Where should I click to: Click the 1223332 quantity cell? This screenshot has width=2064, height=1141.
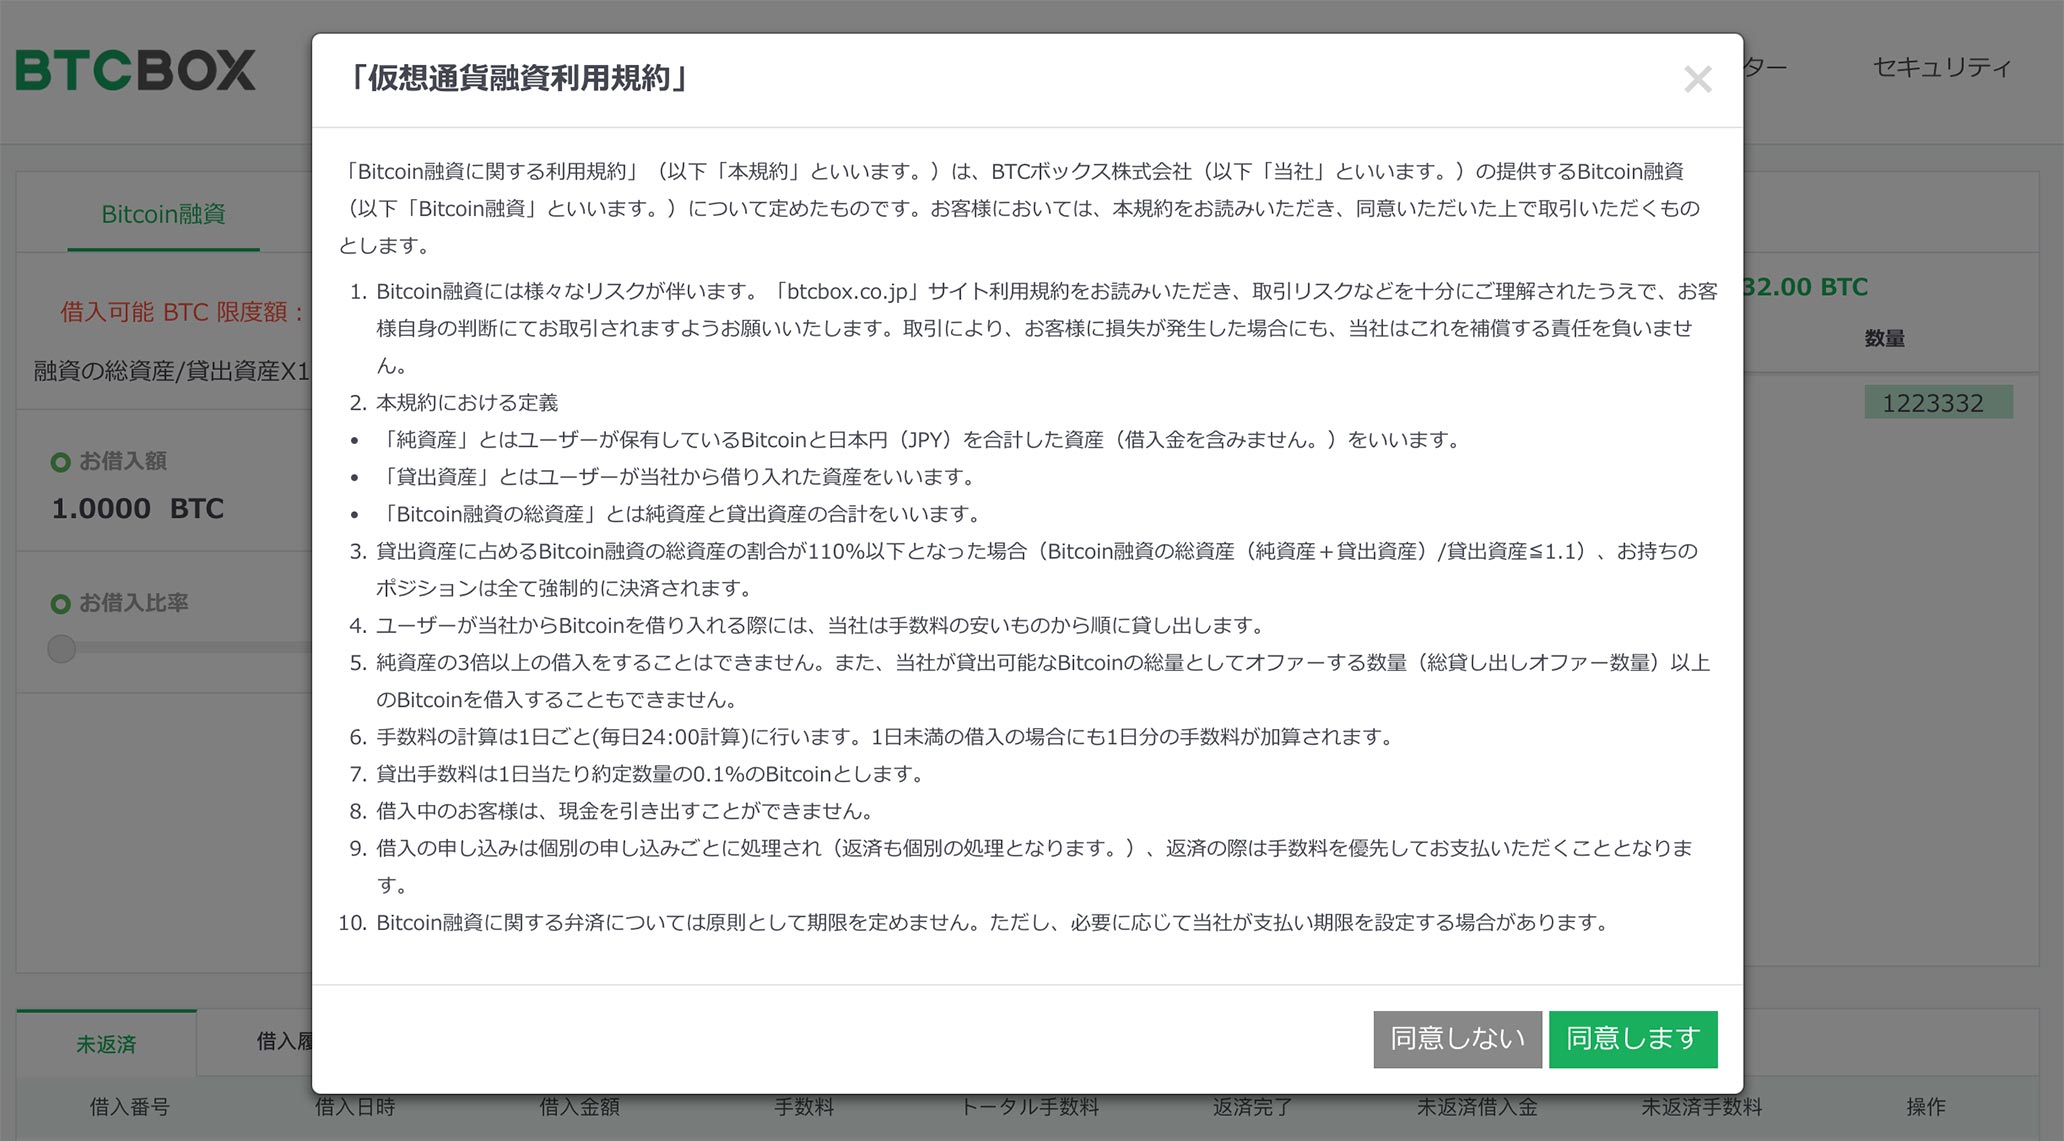pos(1938,403)
